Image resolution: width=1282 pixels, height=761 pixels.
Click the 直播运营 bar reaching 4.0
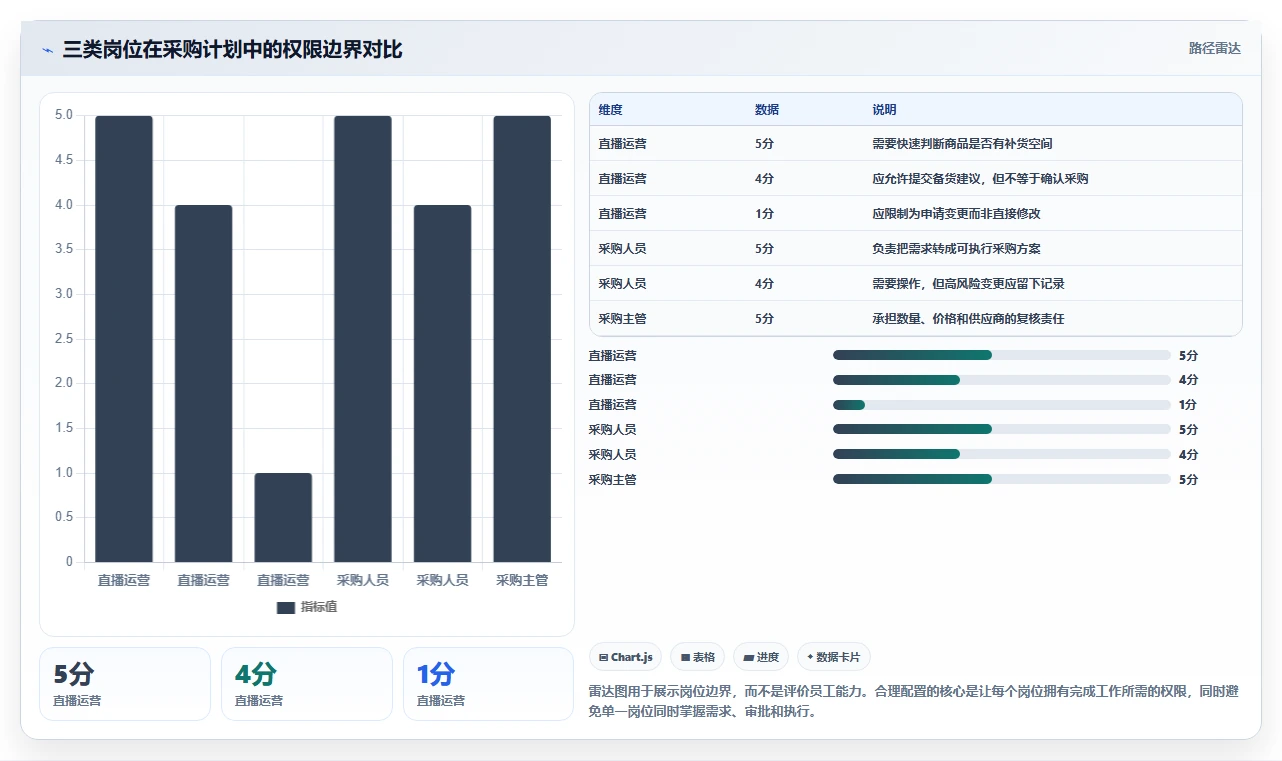point(203,383)
